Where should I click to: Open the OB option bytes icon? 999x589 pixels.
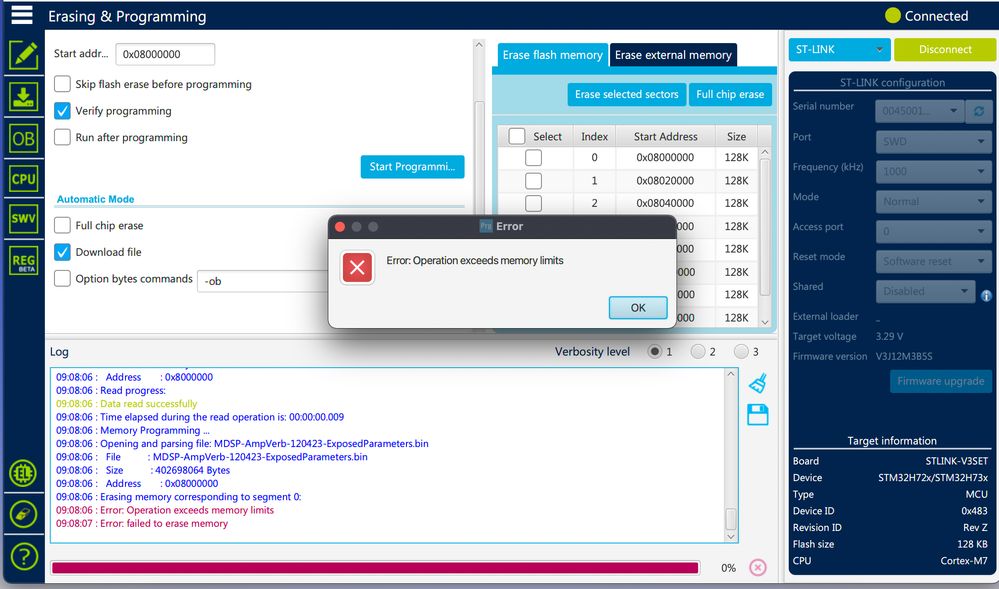(x=24, y=138)
